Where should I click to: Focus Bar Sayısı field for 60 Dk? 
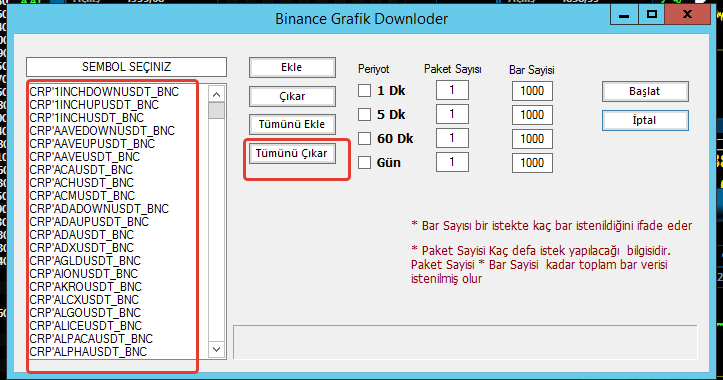click(x=532, y=139)
